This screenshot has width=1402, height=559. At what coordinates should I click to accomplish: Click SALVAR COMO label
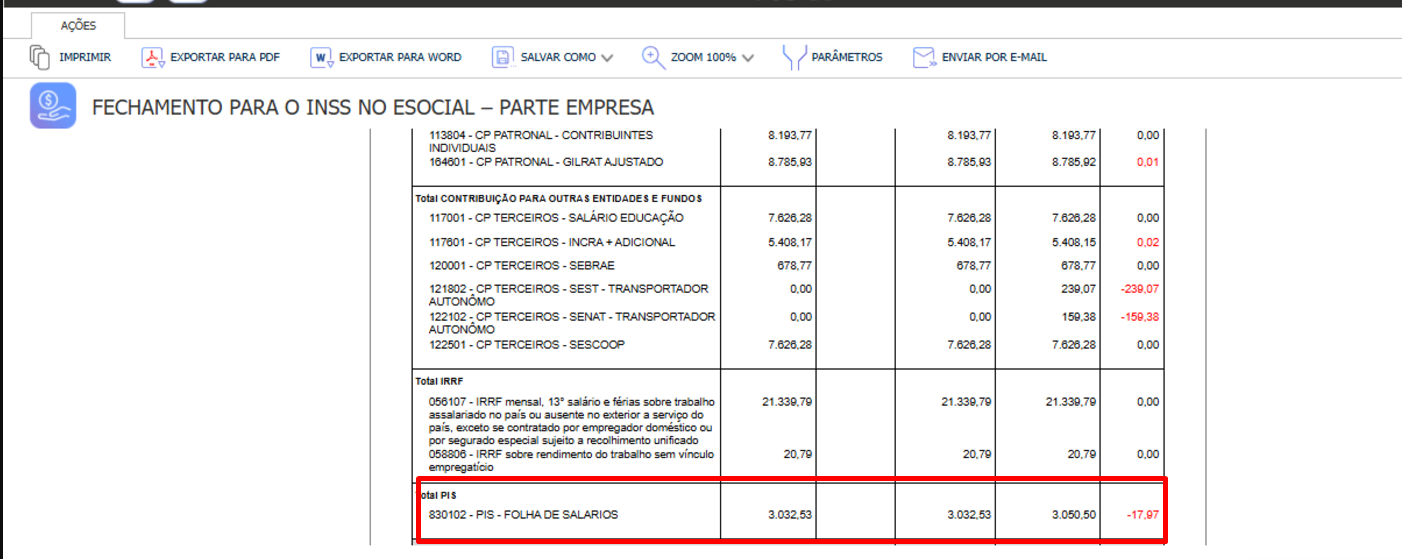(558, 58)
